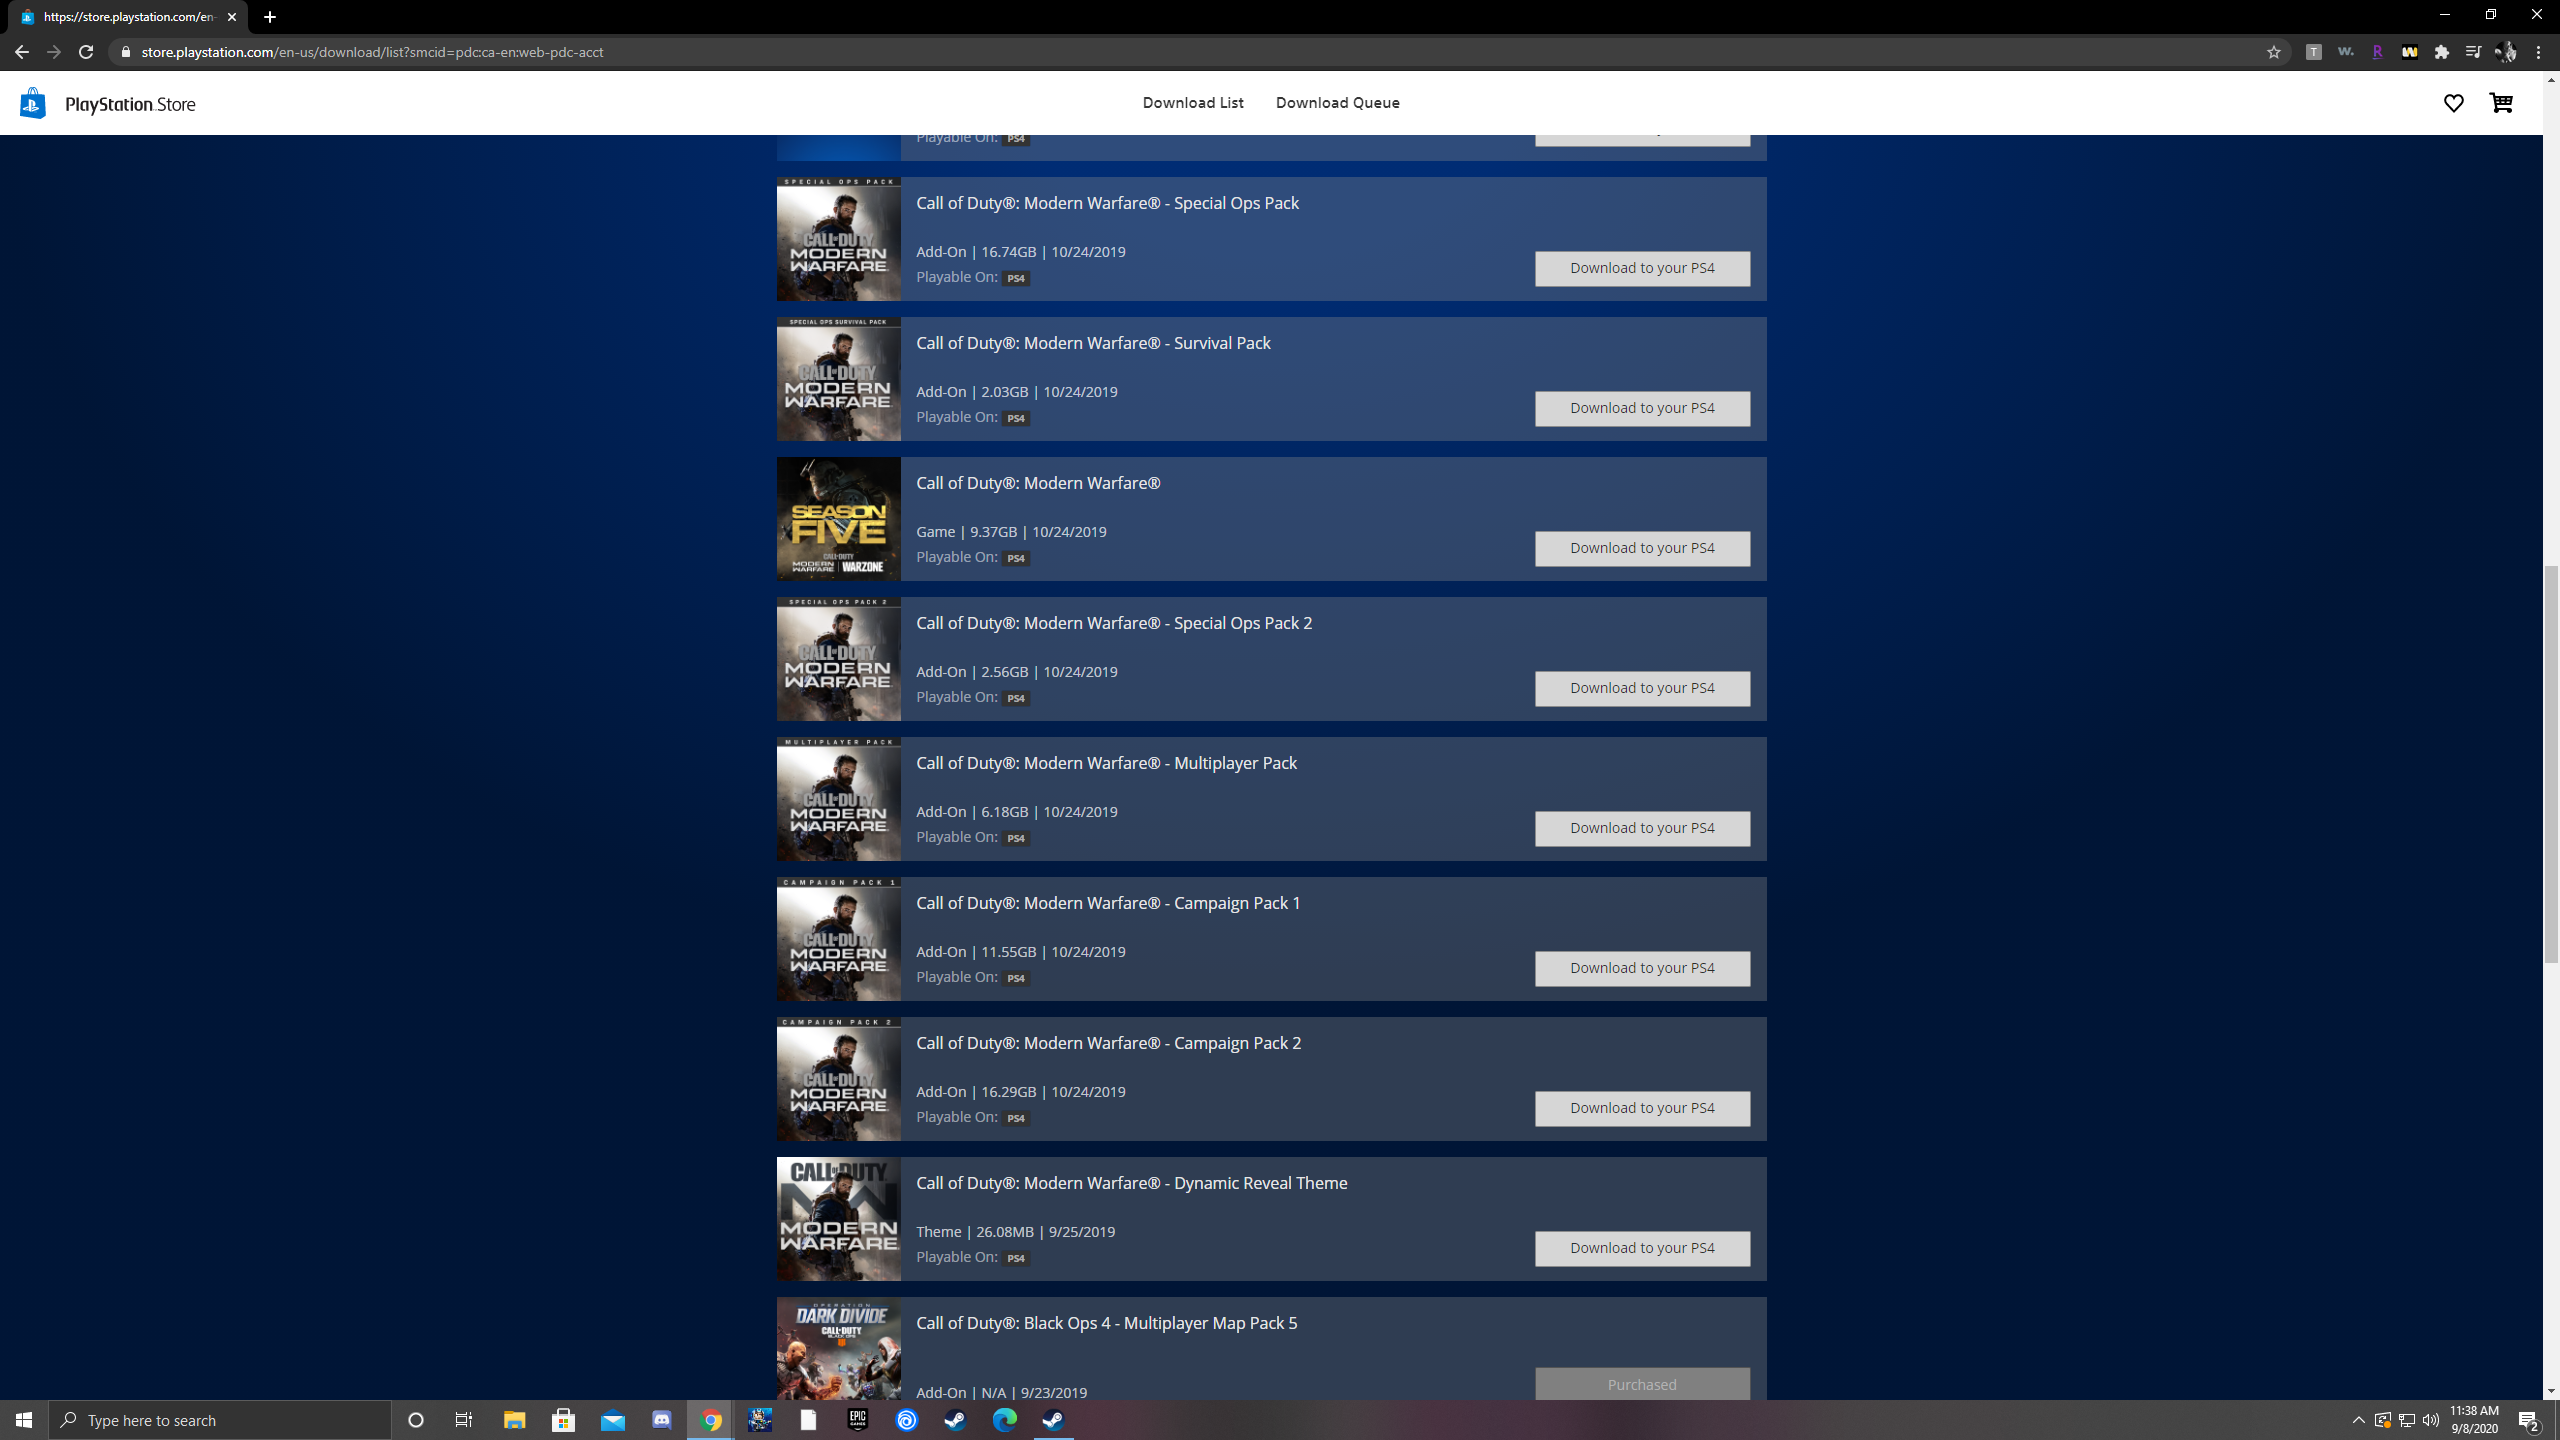This screenshot has width=2560, height=1440.
Task: Toggle browser reading list panel
Action: (2474, 51)
